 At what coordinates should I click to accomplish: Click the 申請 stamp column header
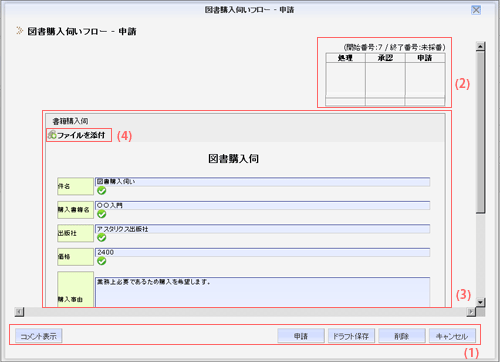425,58
